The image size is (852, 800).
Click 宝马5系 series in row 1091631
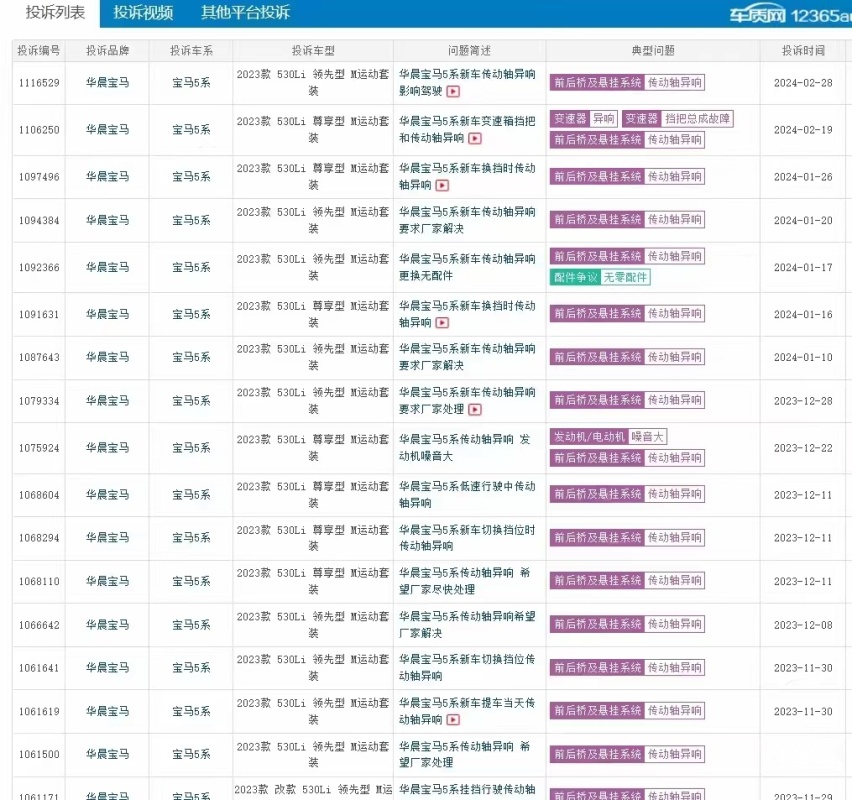(191, 314)
